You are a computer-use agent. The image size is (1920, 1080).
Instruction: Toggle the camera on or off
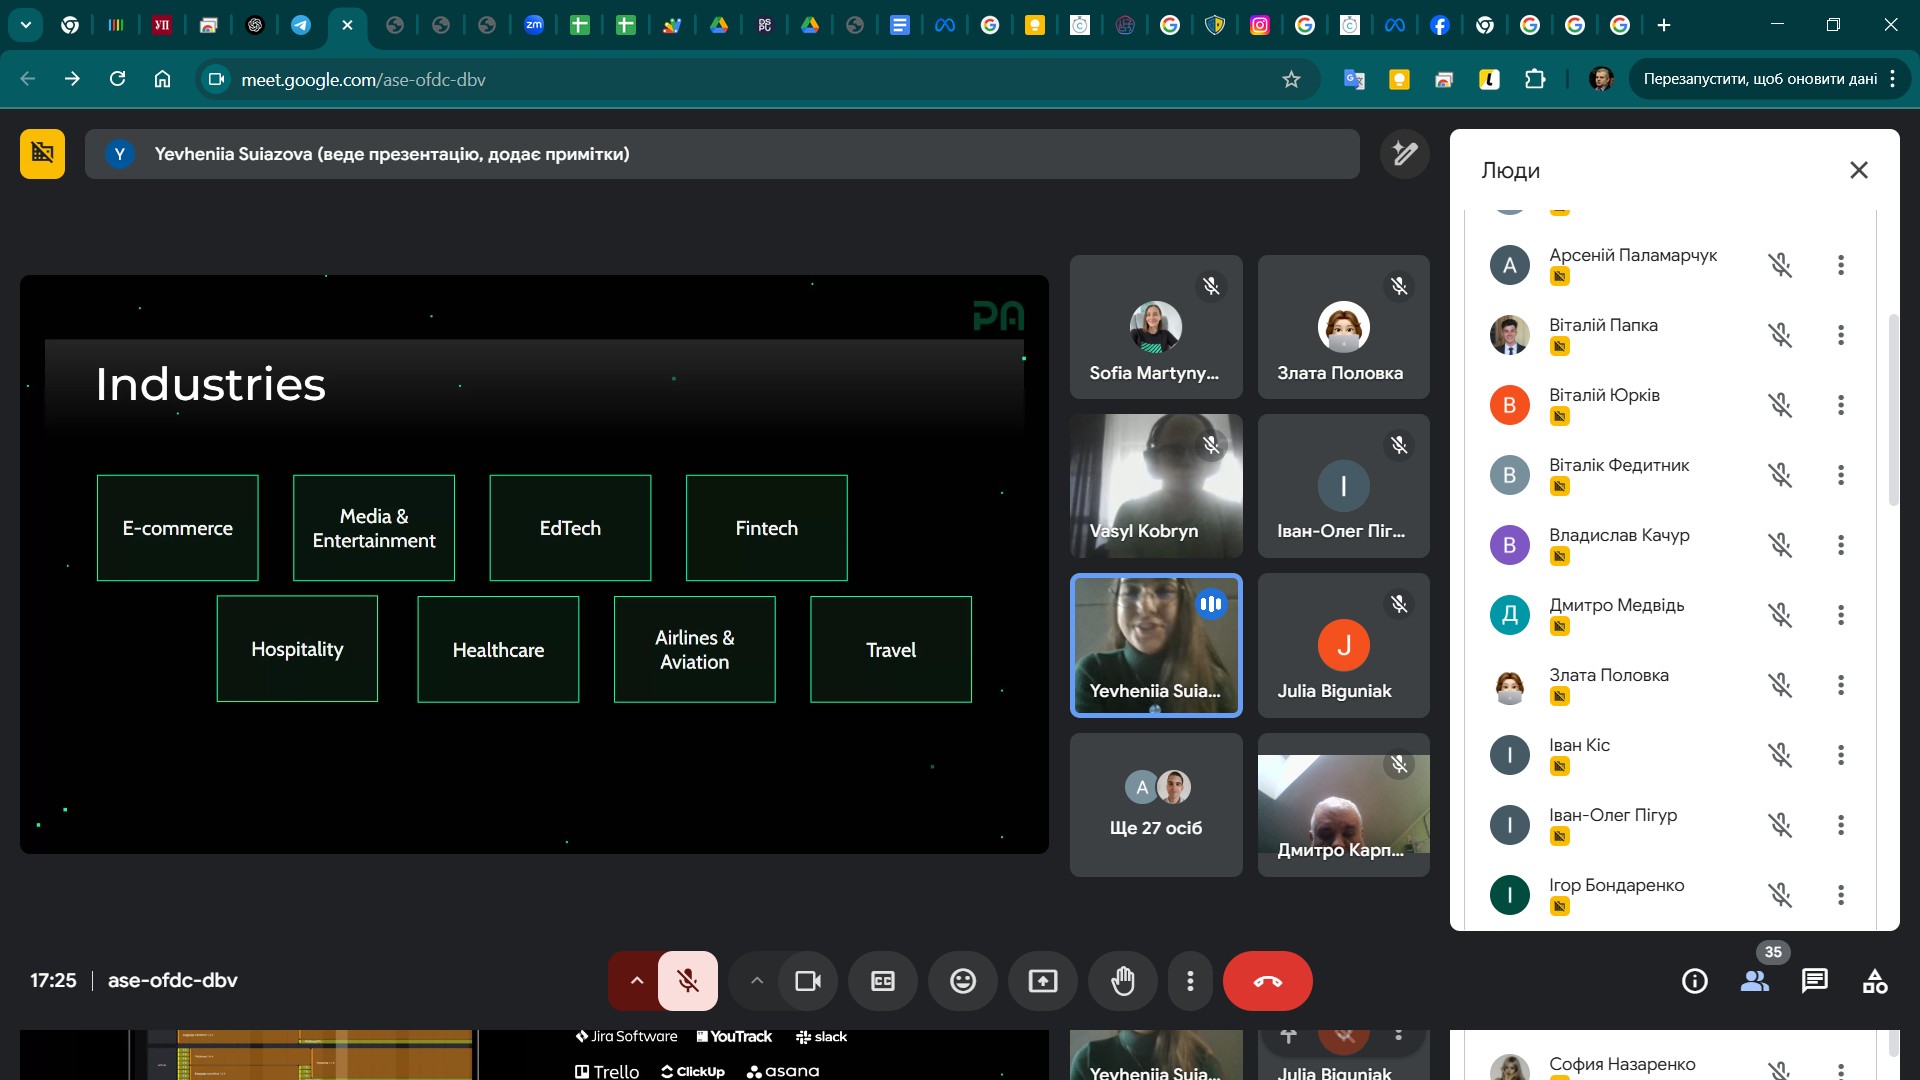tap(807, 981)
